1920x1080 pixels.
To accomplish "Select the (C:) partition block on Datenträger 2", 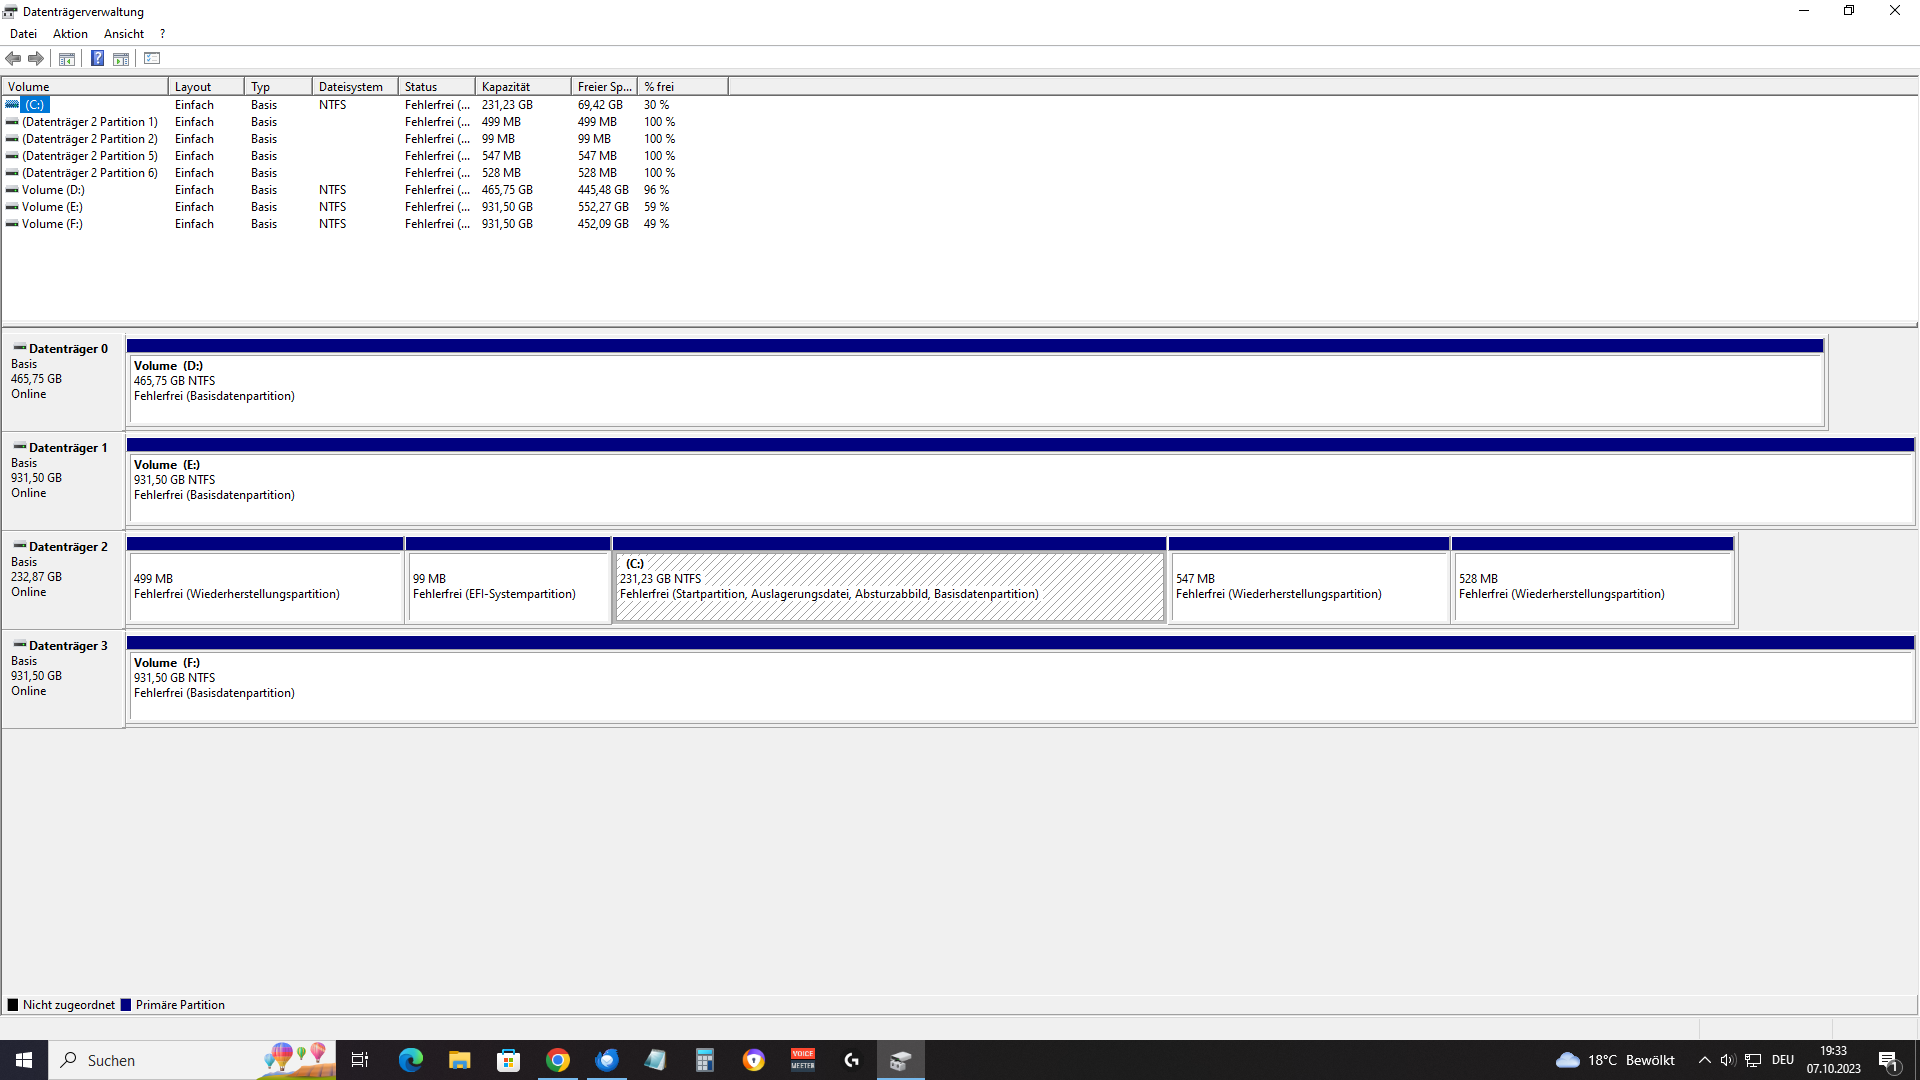I will [888, 588].
